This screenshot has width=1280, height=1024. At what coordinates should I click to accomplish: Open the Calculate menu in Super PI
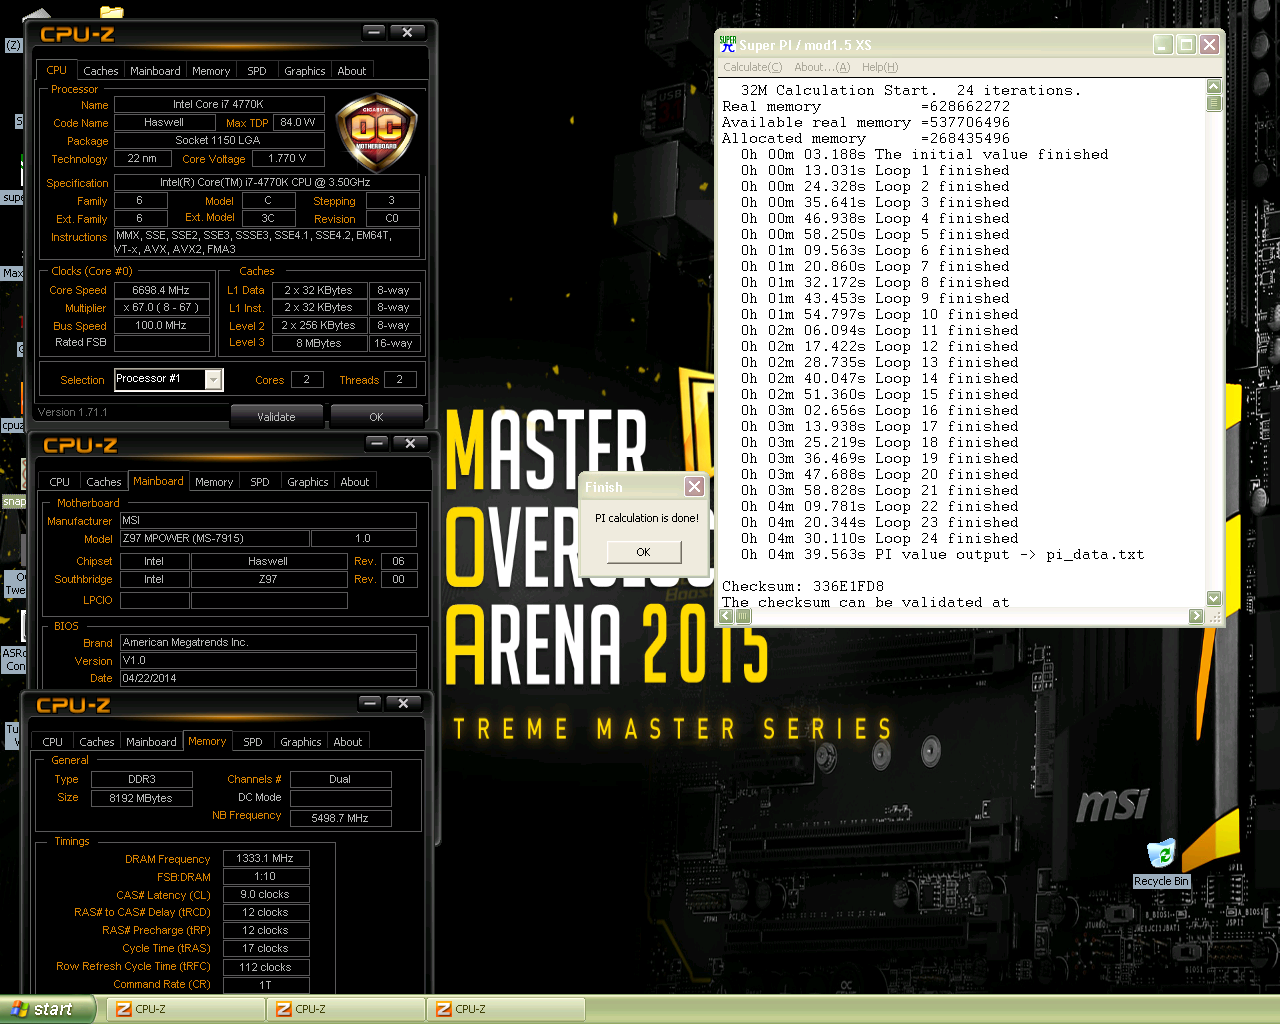click(753, 67)
